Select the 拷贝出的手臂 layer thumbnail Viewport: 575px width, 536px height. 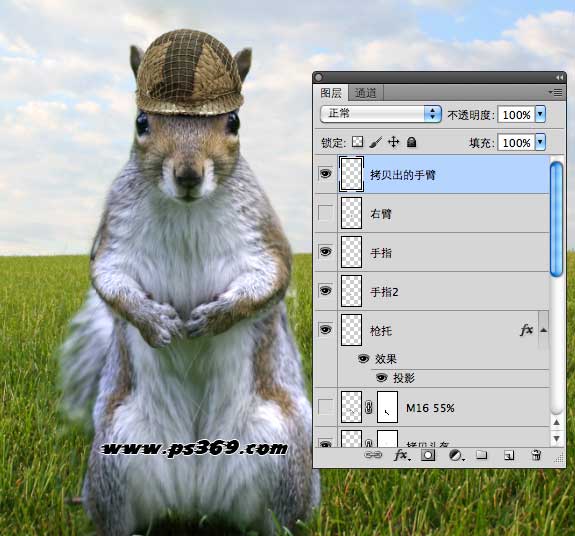pyautogui.click(x=351, y=174)
